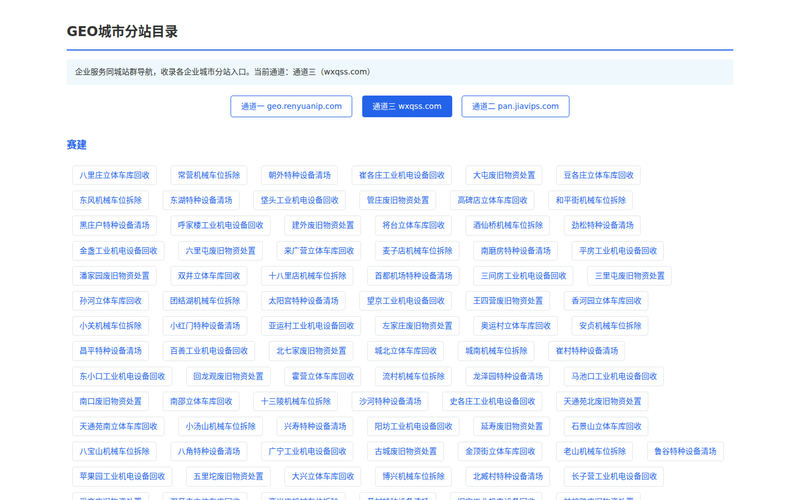Click 南口废旧物资处置 link
This screenshot has width=800, height=500.
click(110, 401)
